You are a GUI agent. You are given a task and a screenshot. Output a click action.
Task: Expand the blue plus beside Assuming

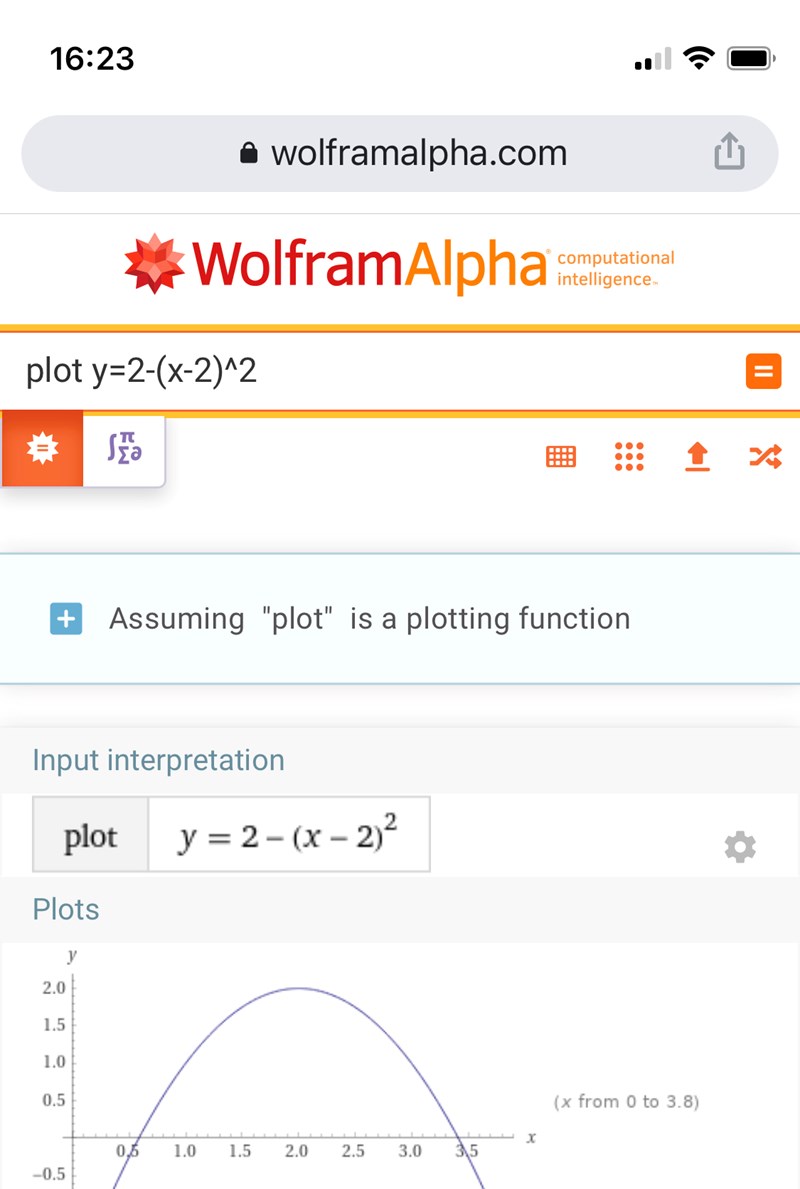(x=66, y=619)
